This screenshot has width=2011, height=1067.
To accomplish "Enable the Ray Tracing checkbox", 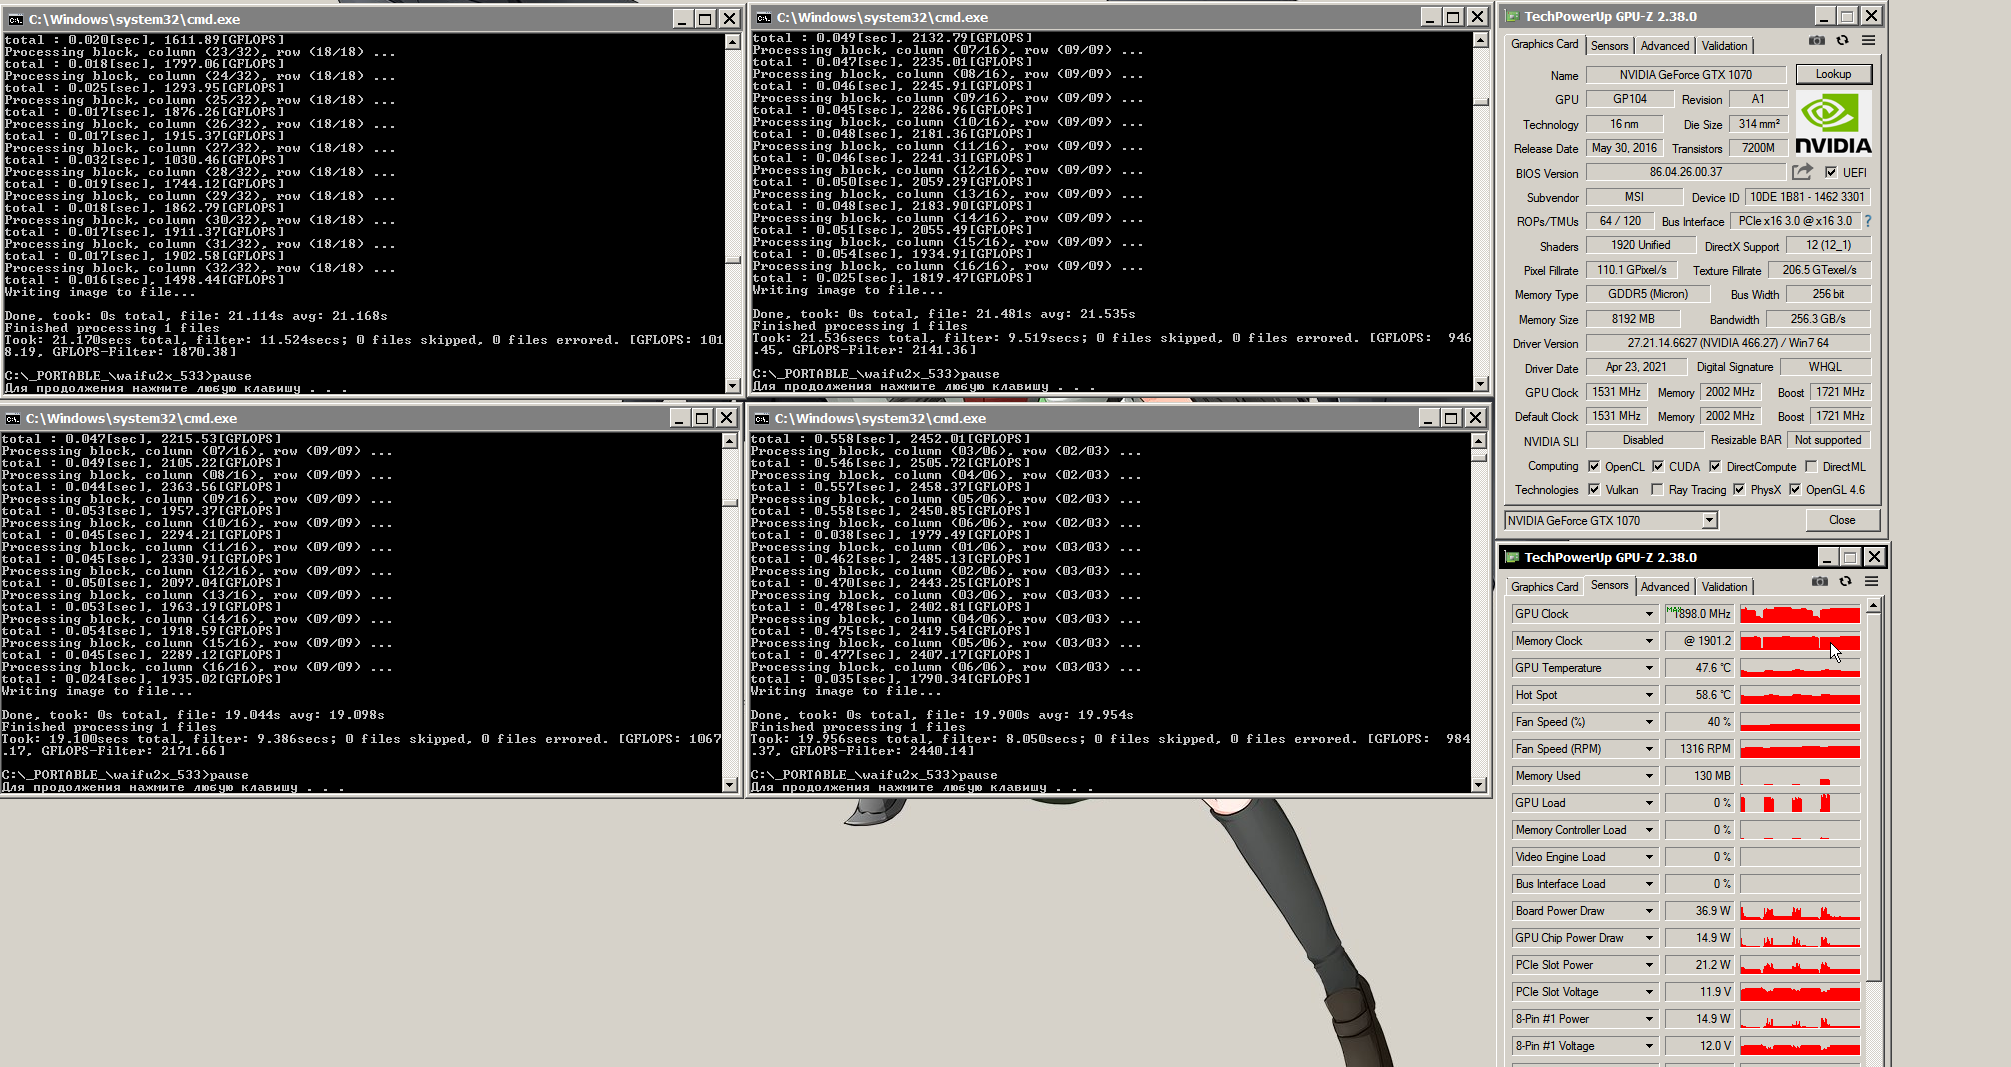I will pos(1657,489).
